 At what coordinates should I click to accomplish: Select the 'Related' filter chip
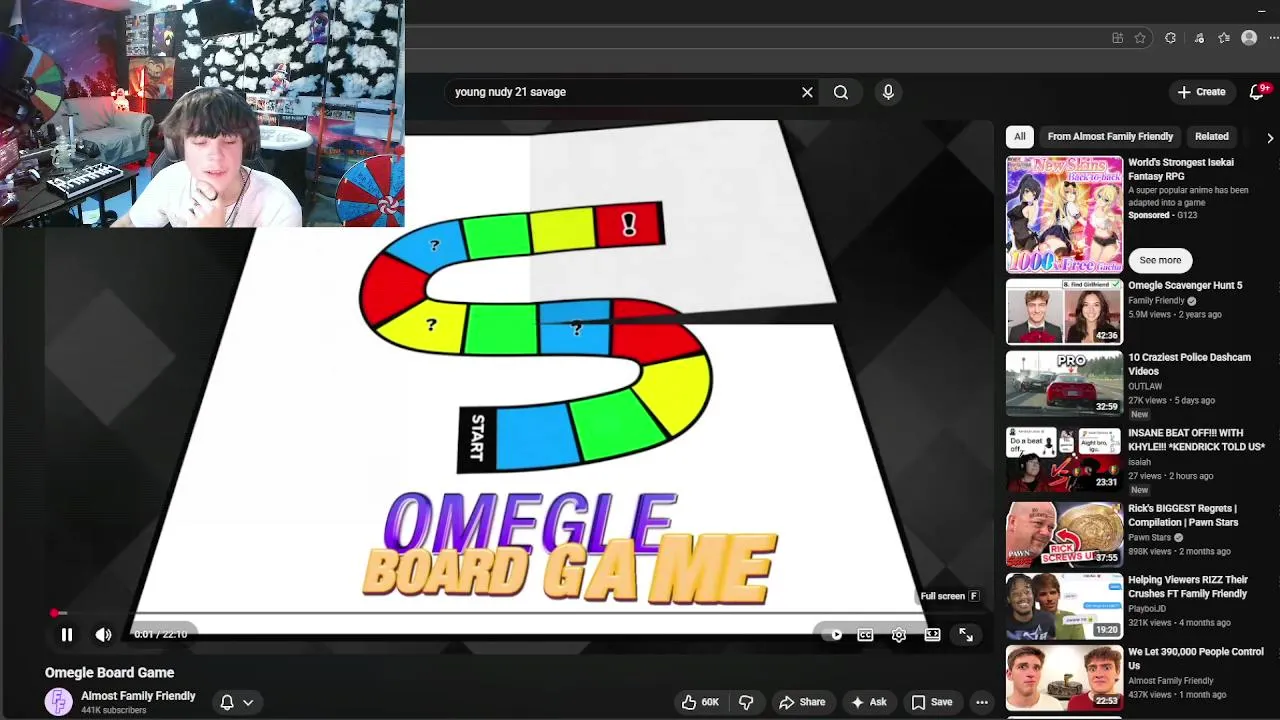coord(1211,136)
